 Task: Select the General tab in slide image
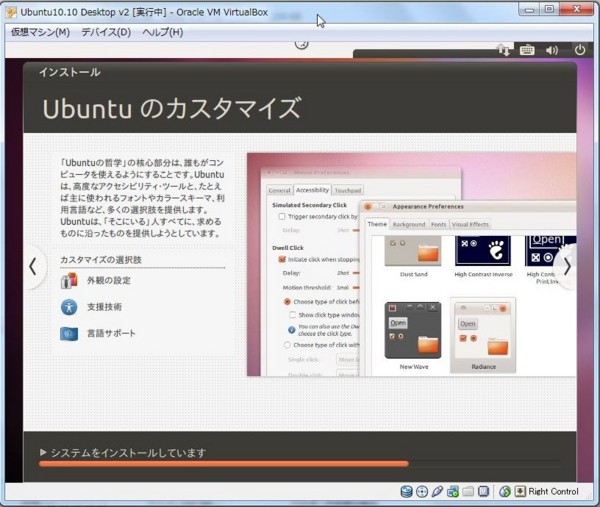(x=279, y=190)
